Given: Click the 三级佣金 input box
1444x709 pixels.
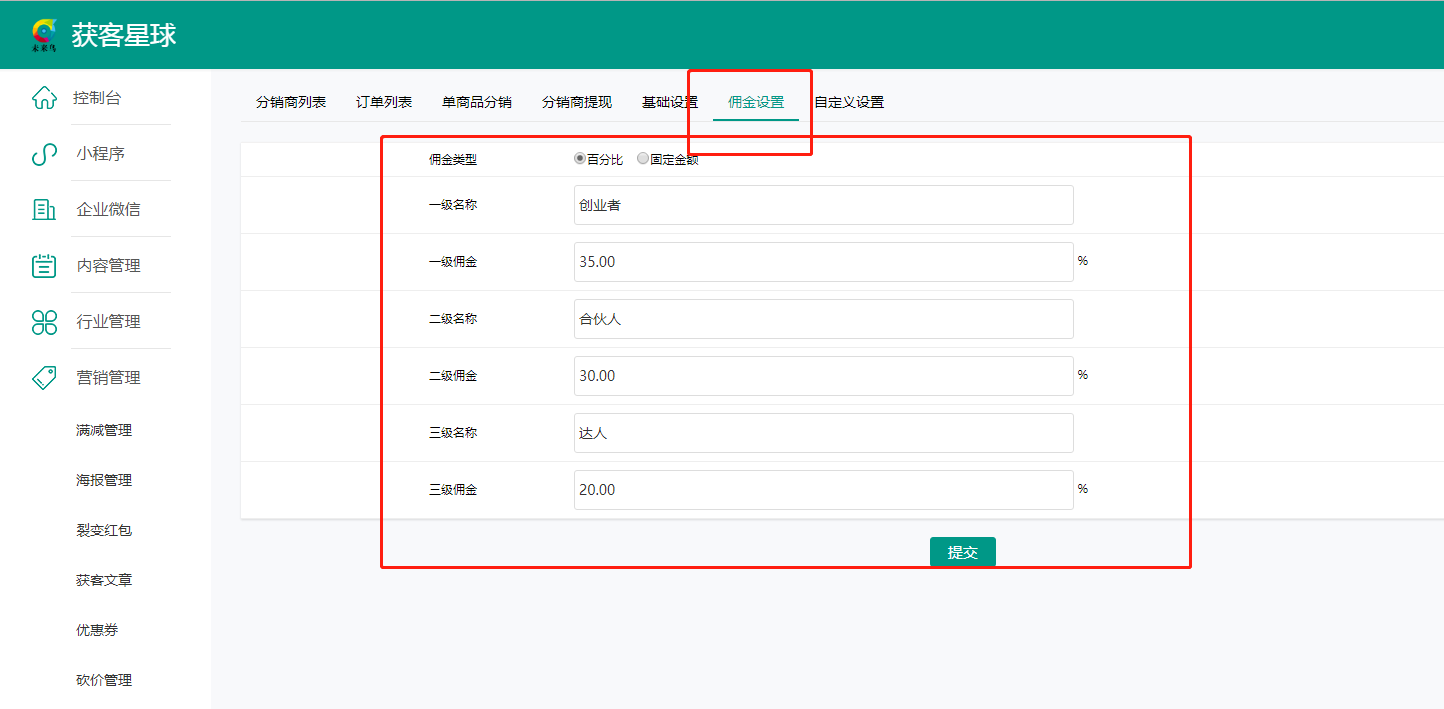Looking at the screenshot, I should 823,490.
